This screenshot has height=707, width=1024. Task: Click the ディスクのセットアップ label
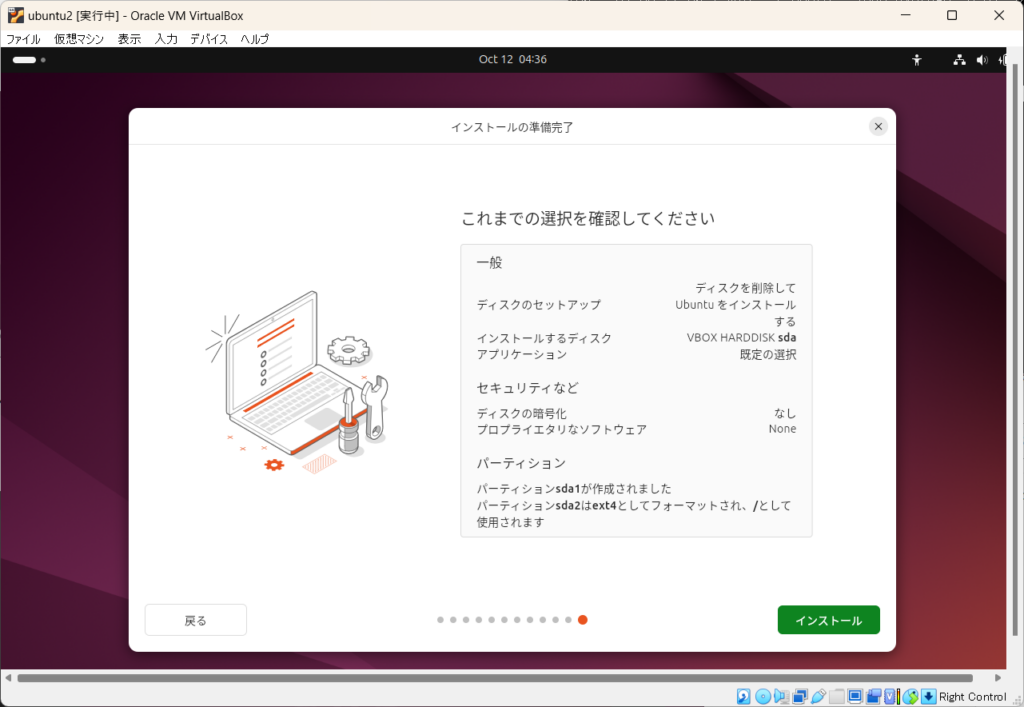point(539,305)
